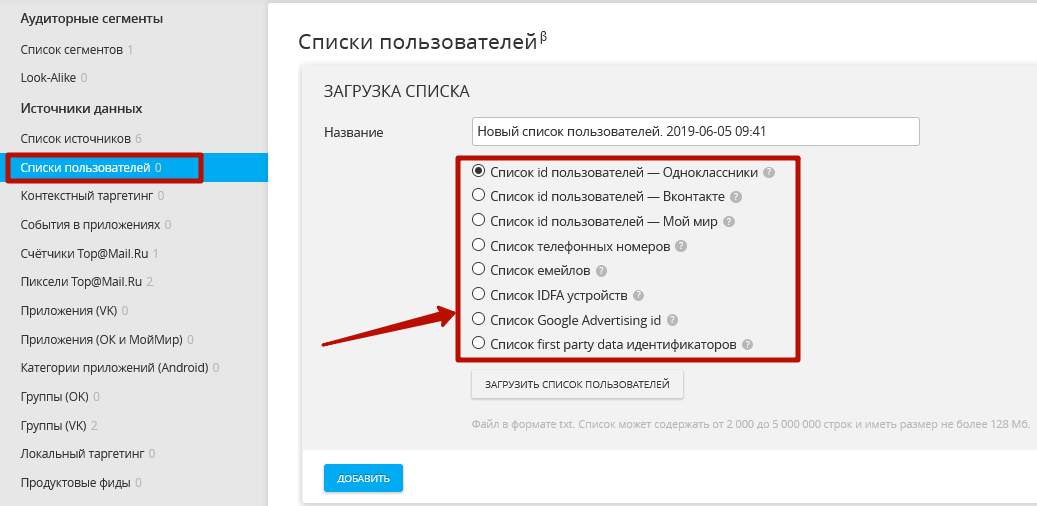Open help icon next to Одноклассники list option
The image size is (1037, 506).
[x=768, y=172]
